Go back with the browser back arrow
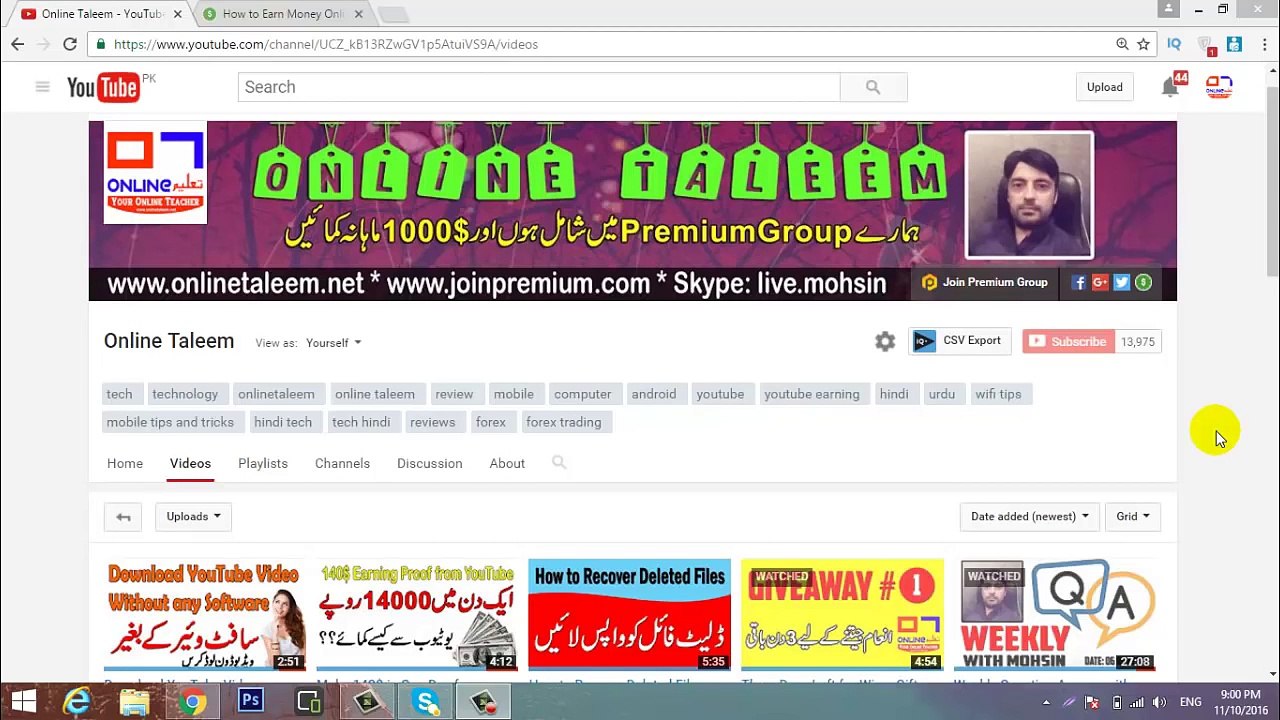The height and width of the screenshot is (720, 1280). point(17,44)
